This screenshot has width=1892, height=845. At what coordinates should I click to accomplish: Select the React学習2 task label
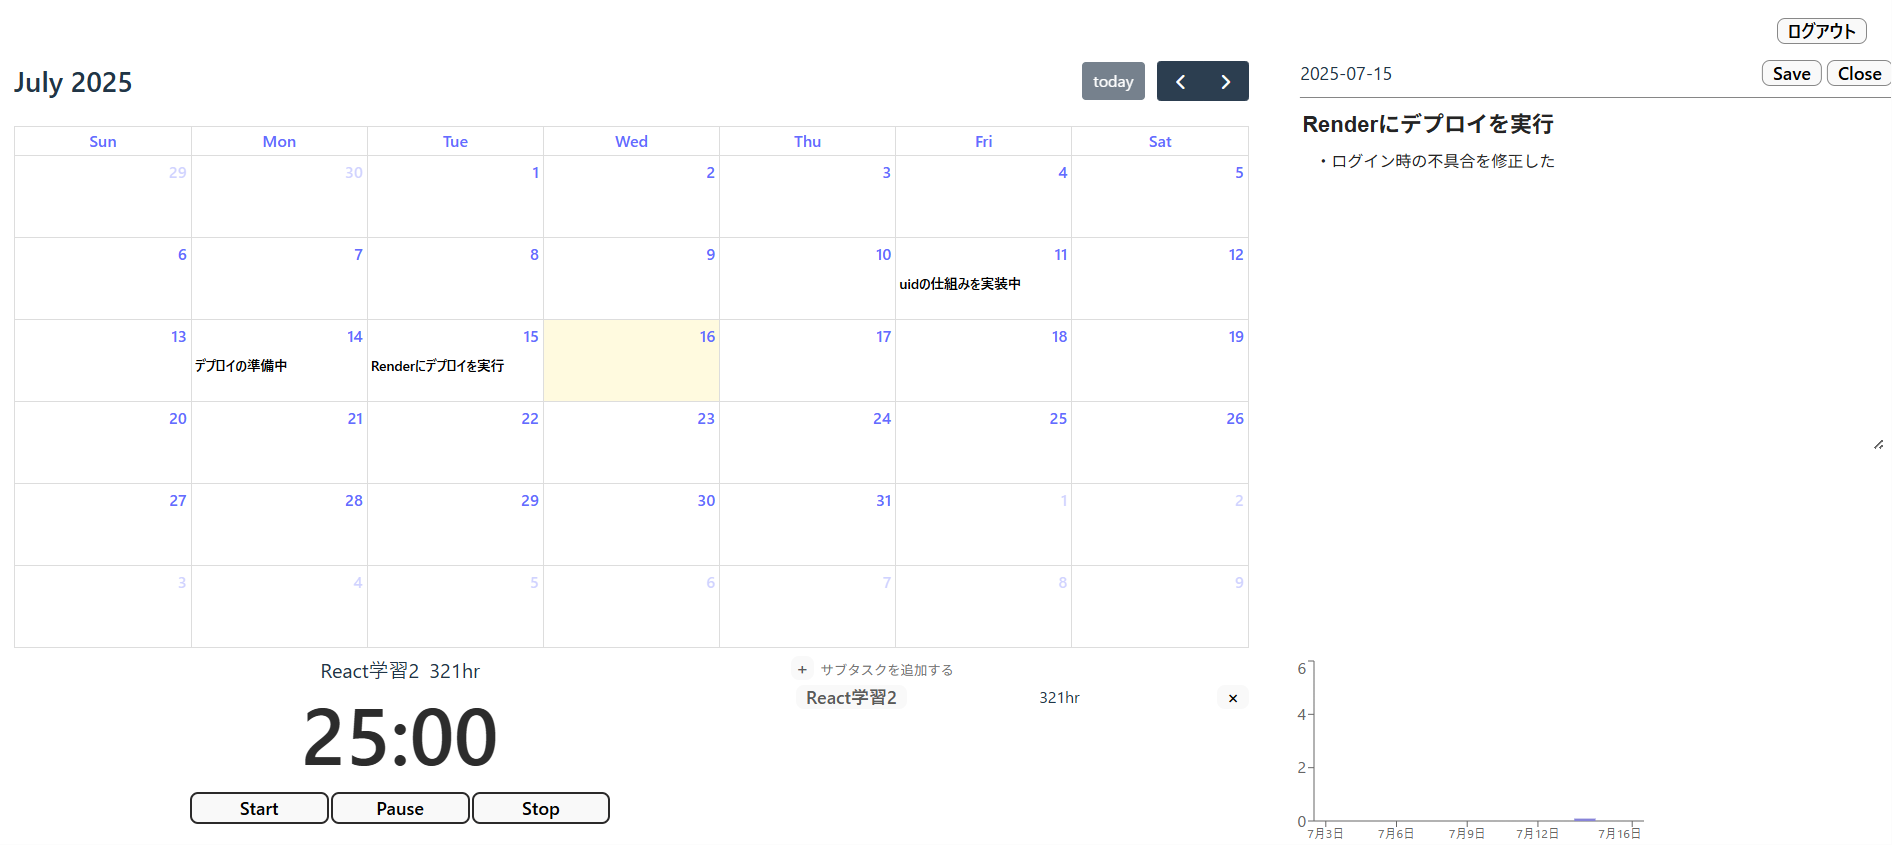pyautogui.click(x=851, y=698)
